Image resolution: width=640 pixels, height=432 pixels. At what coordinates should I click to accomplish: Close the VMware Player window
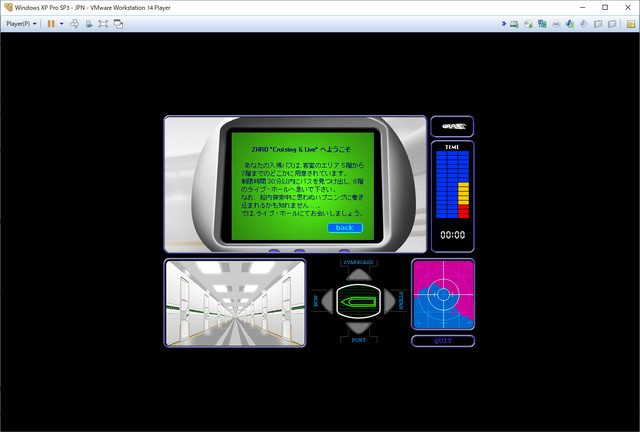pos(628,7)
